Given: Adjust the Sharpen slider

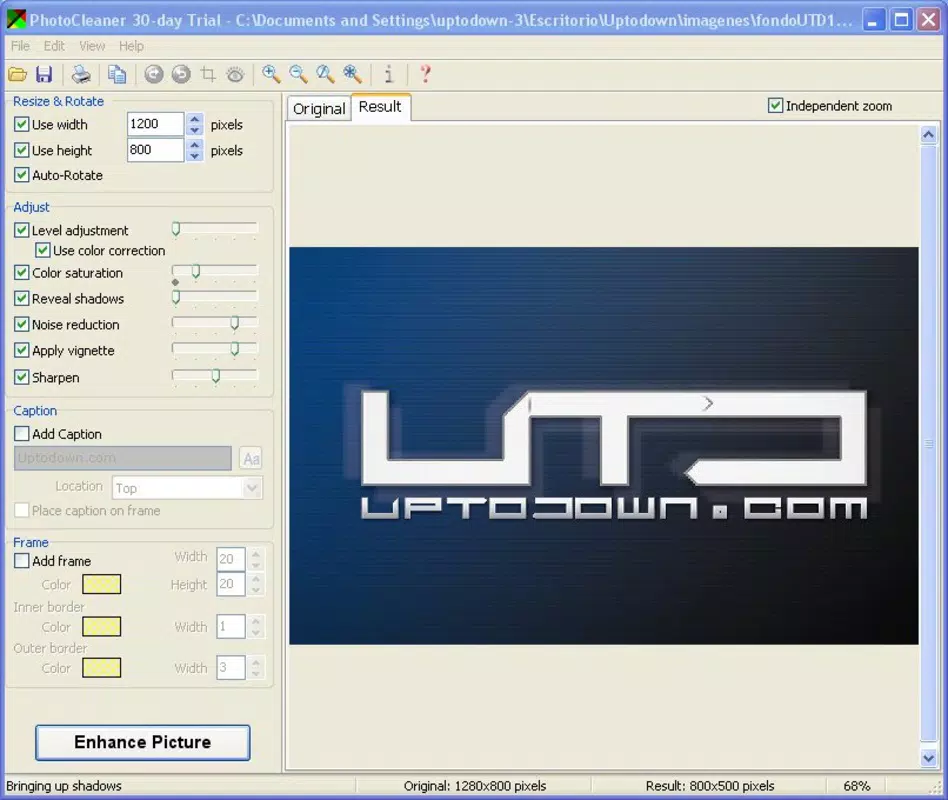Looking at the screenshot, I should [215, 376].
